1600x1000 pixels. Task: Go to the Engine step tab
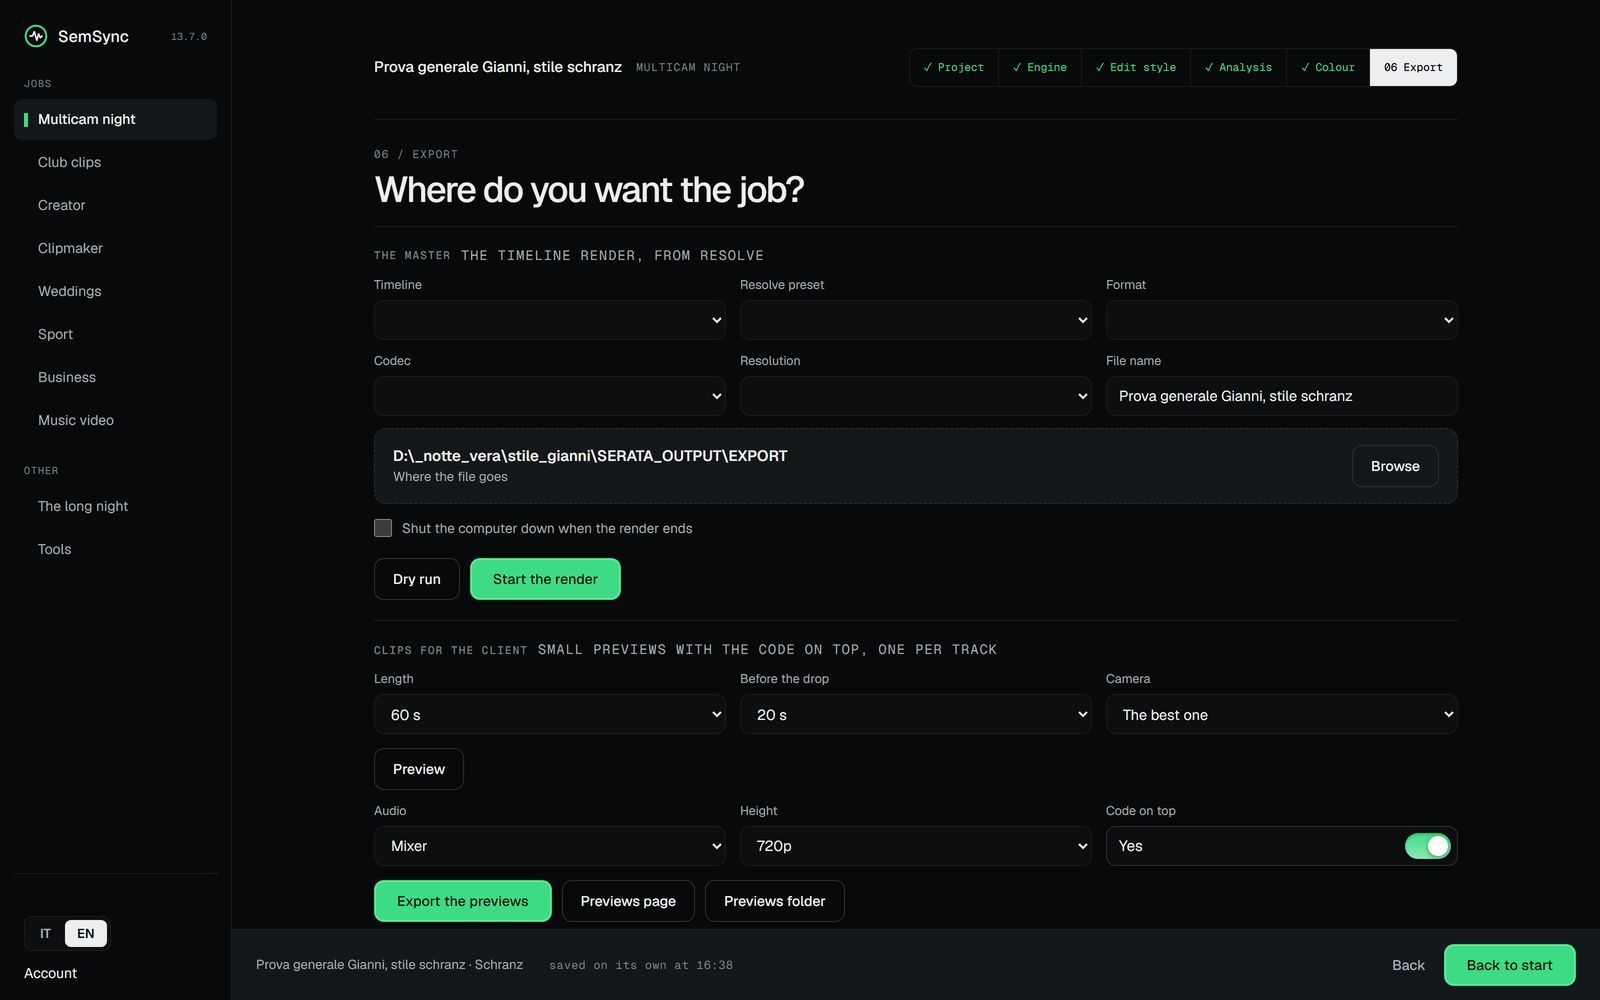tap(1040, 67)
